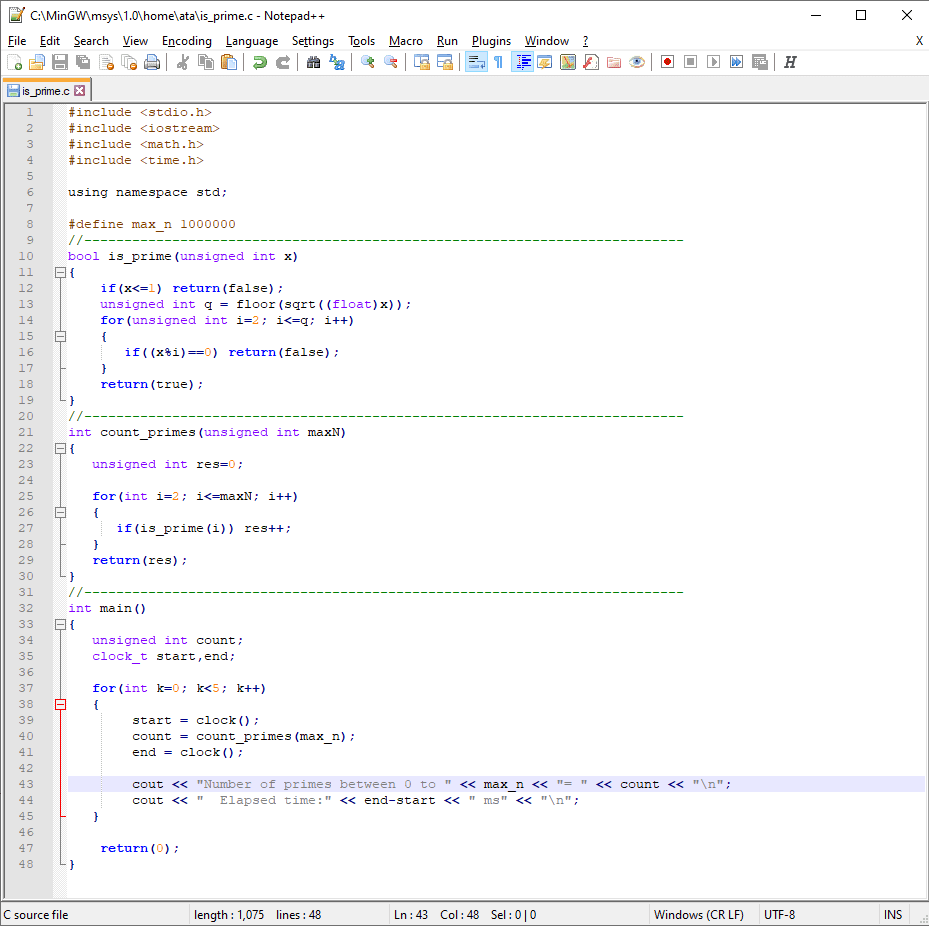Click the Print toolbar icon
The image size is (929, 926).
pyautogui.click(x=152, y=62)
